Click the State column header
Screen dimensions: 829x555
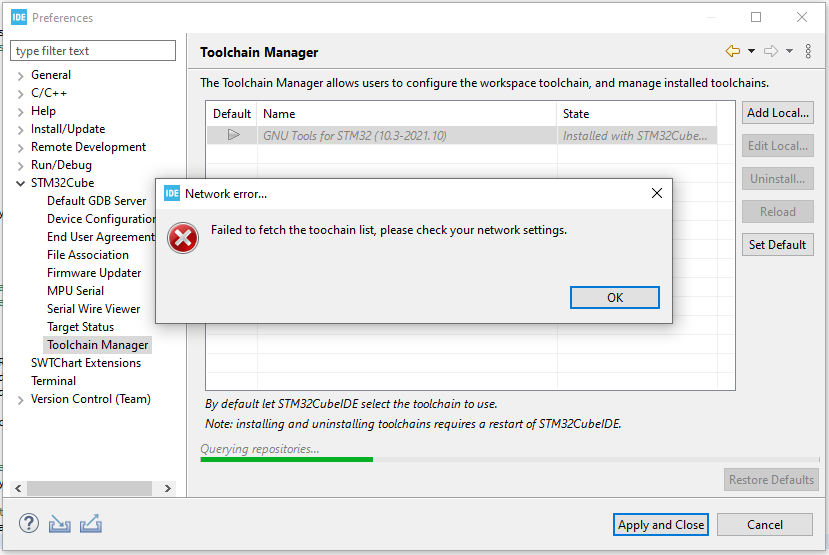[x=637, y=114]
